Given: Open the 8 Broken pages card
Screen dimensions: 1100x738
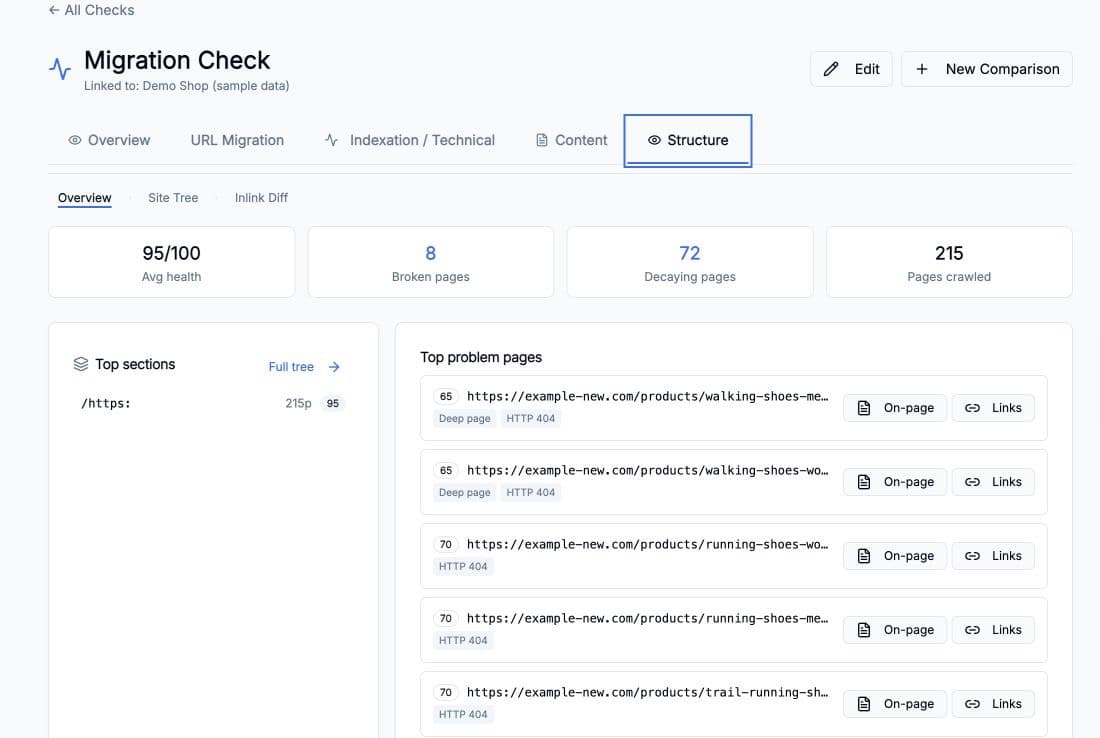Looking at the screenshot, I should click(x=431, y=262).
